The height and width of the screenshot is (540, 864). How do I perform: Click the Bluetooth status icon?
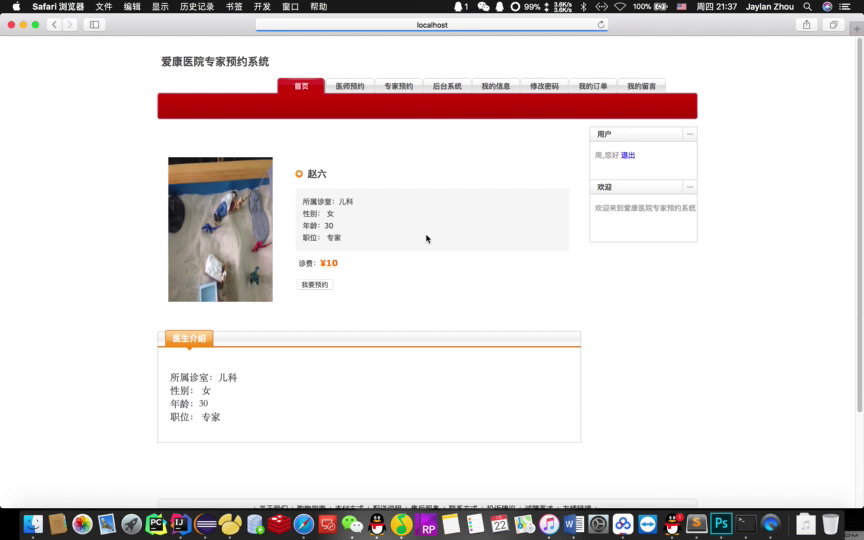[x=584, y=7]
